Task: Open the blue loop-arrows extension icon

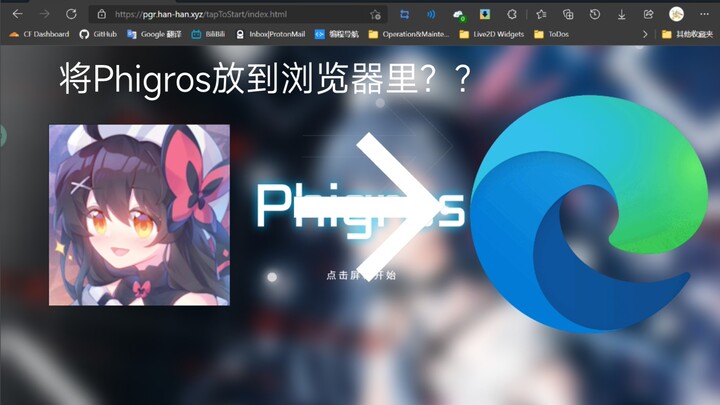Action: click(405, 15)
